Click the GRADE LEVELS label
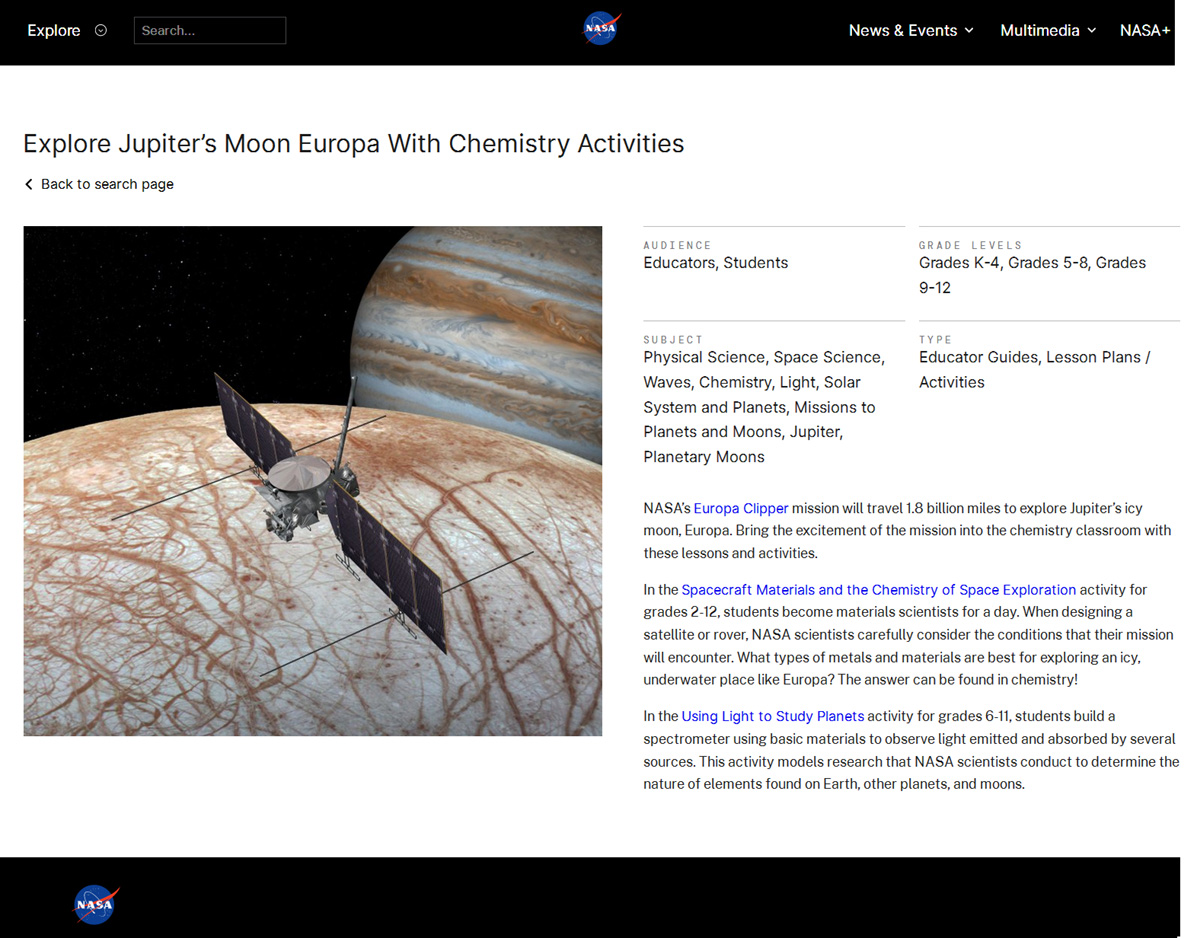Image resolution: width=1200 pixels, height=938 pixels. (971, 245)
